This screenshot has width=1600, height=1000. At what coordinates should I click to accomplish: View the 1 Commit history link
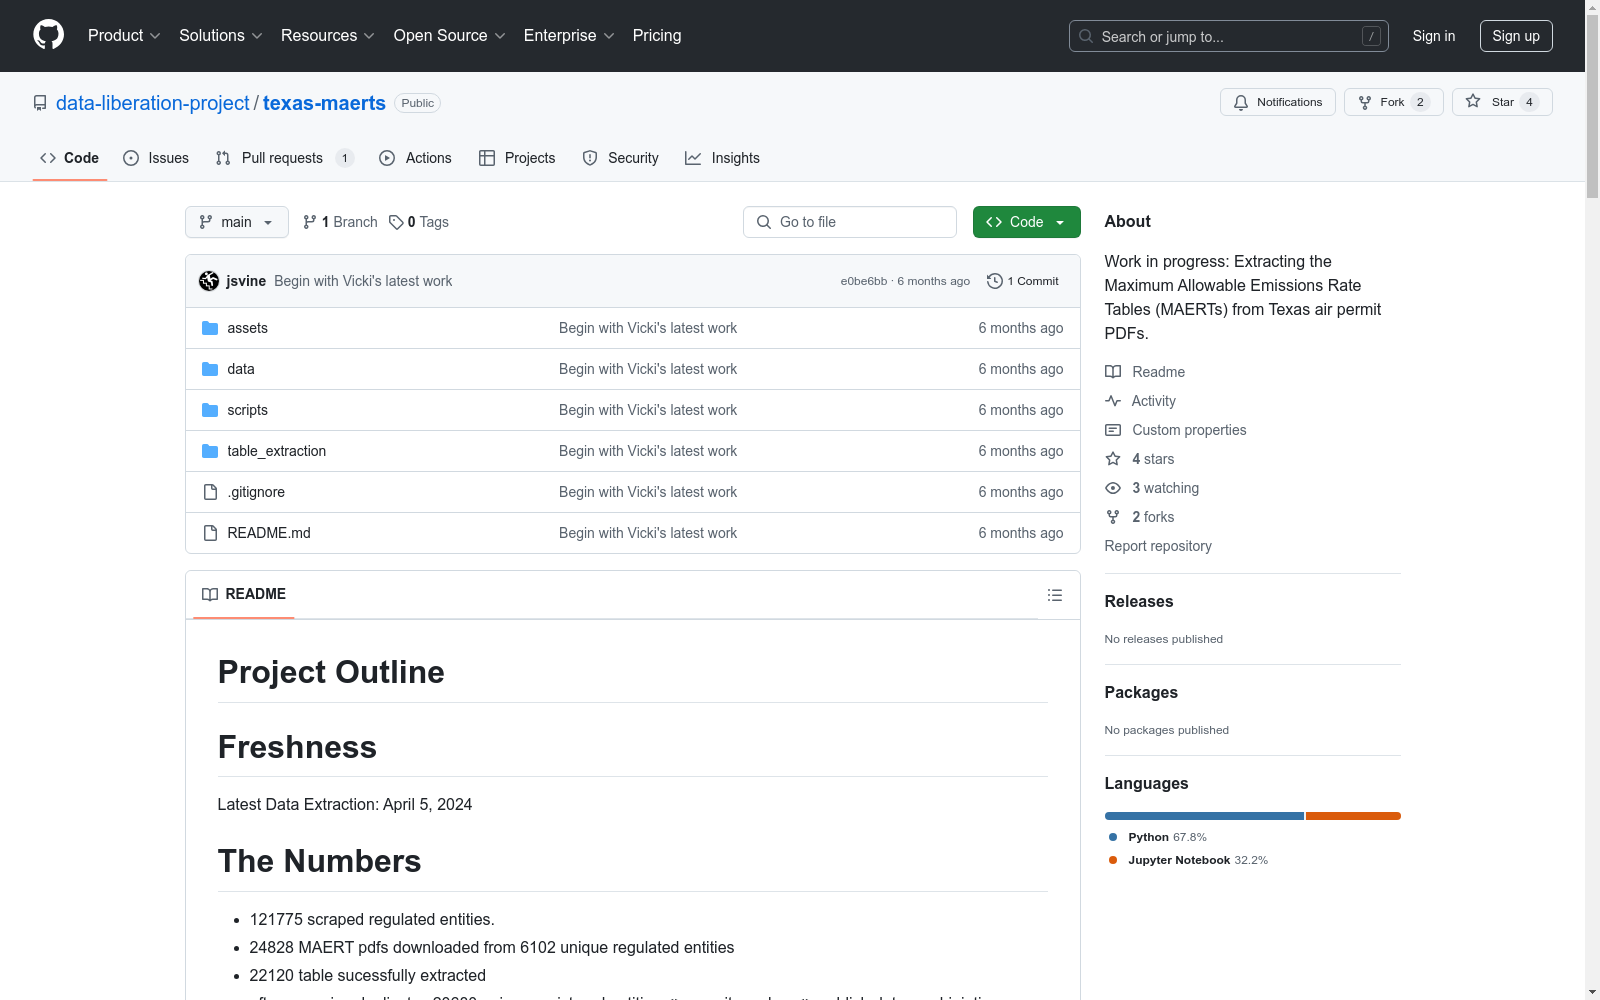[x=1023, y=281]
